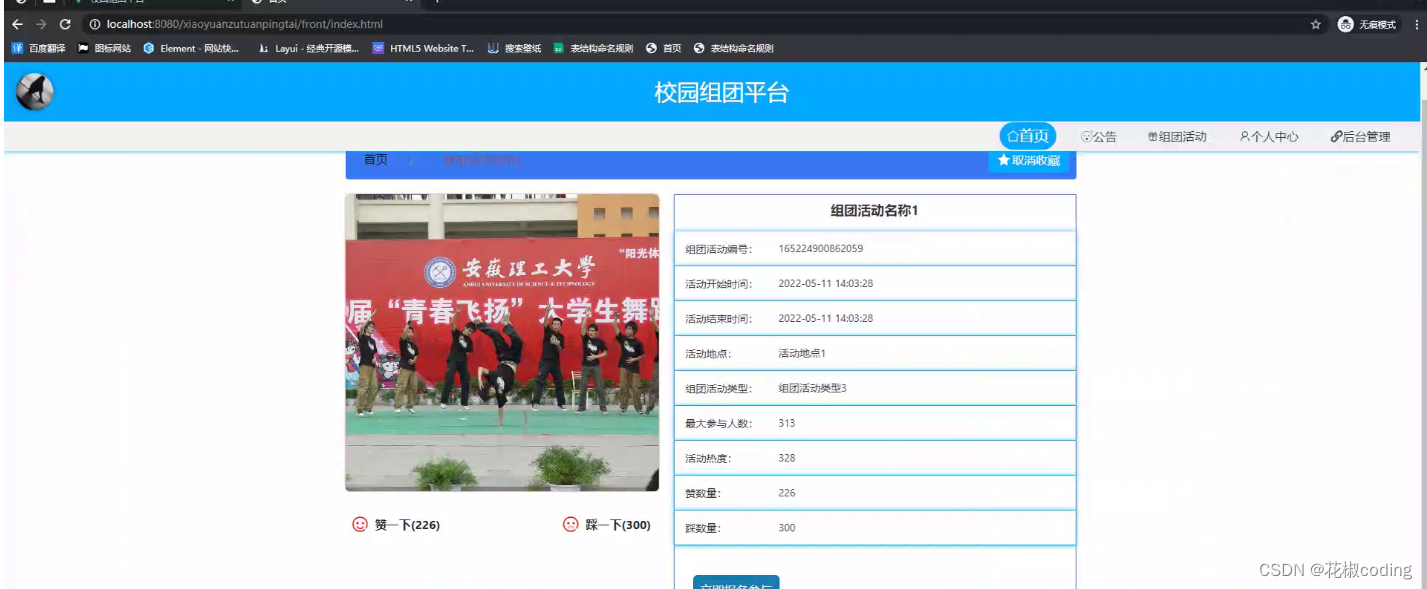Click the partially visible 立即报名参与 button
Viewport: 1427px width, 589px height.
click(736, 582)
